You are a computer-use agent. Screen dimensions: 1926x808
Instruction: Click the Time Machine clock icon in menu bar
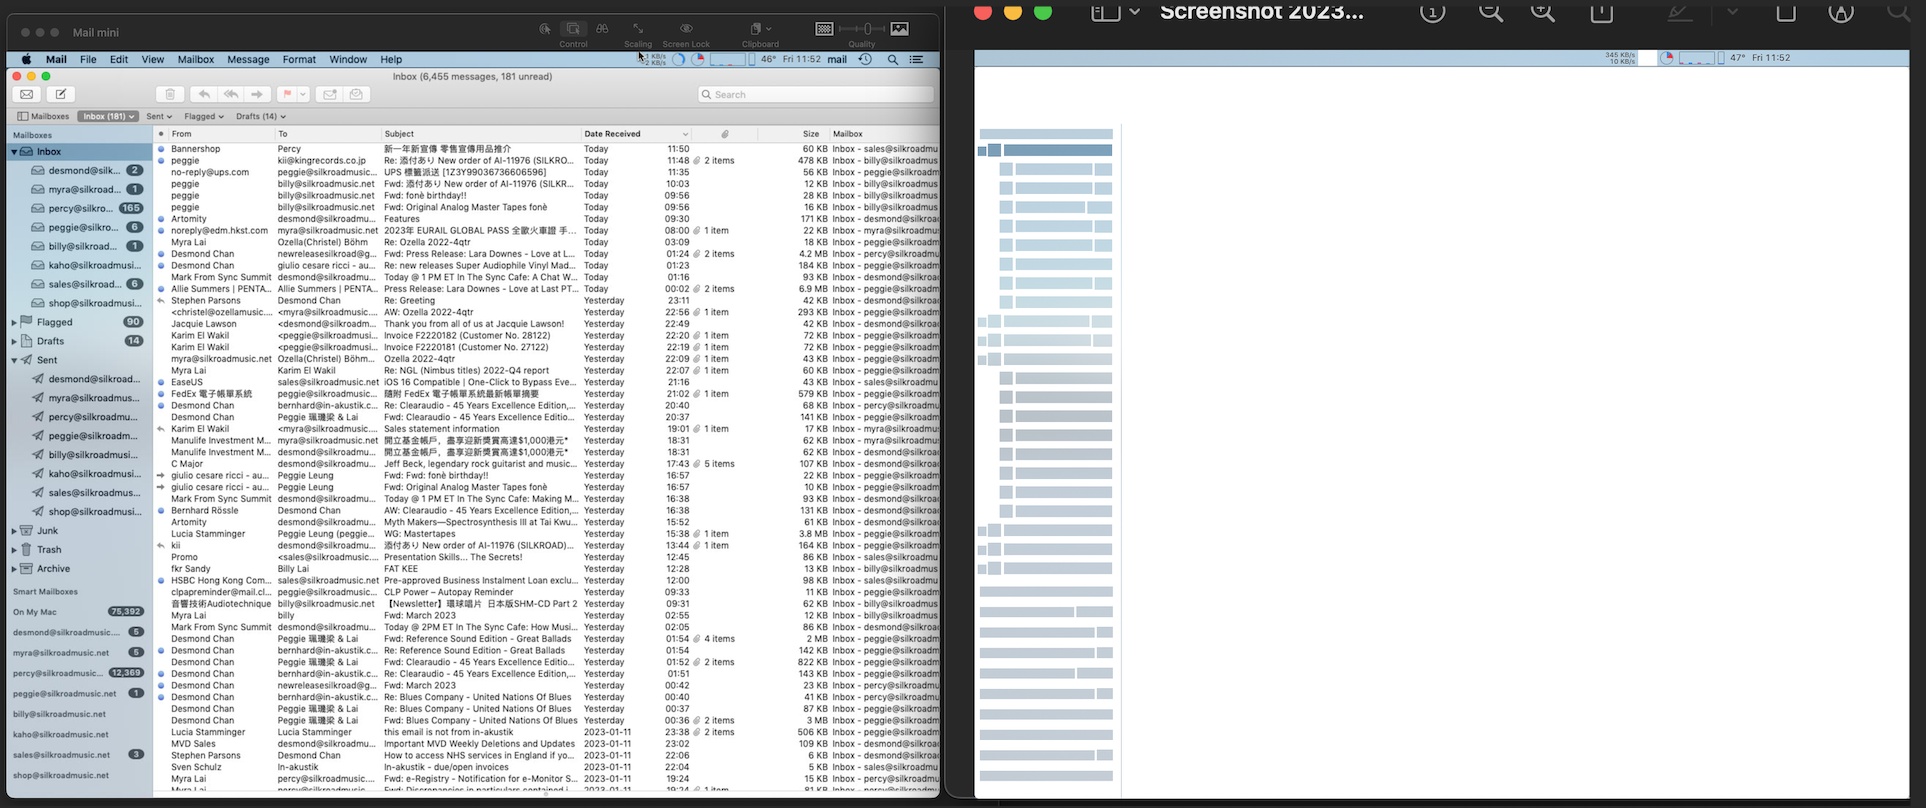tap(865, 59)
